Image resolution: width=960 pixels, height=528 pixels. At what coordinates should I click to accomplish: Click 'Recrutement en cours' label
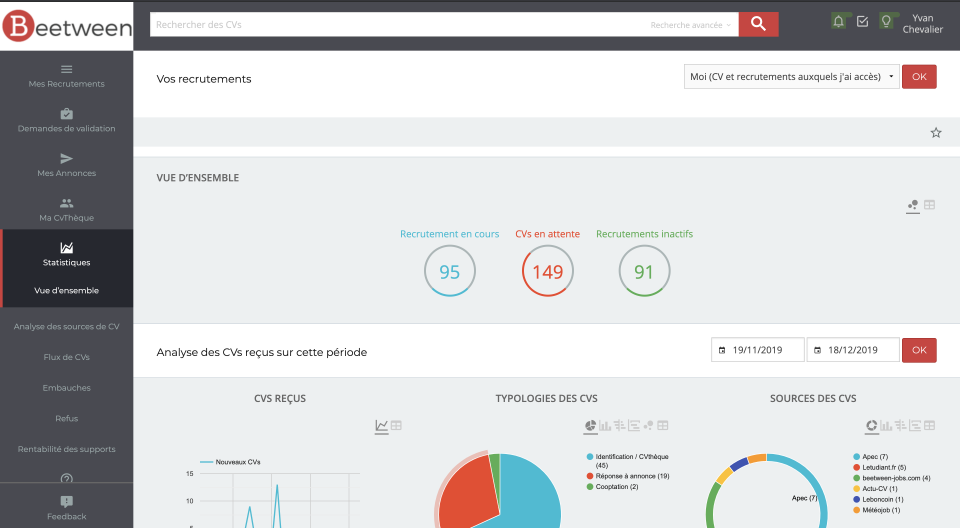pyautogui.click(x=449, y=234)
